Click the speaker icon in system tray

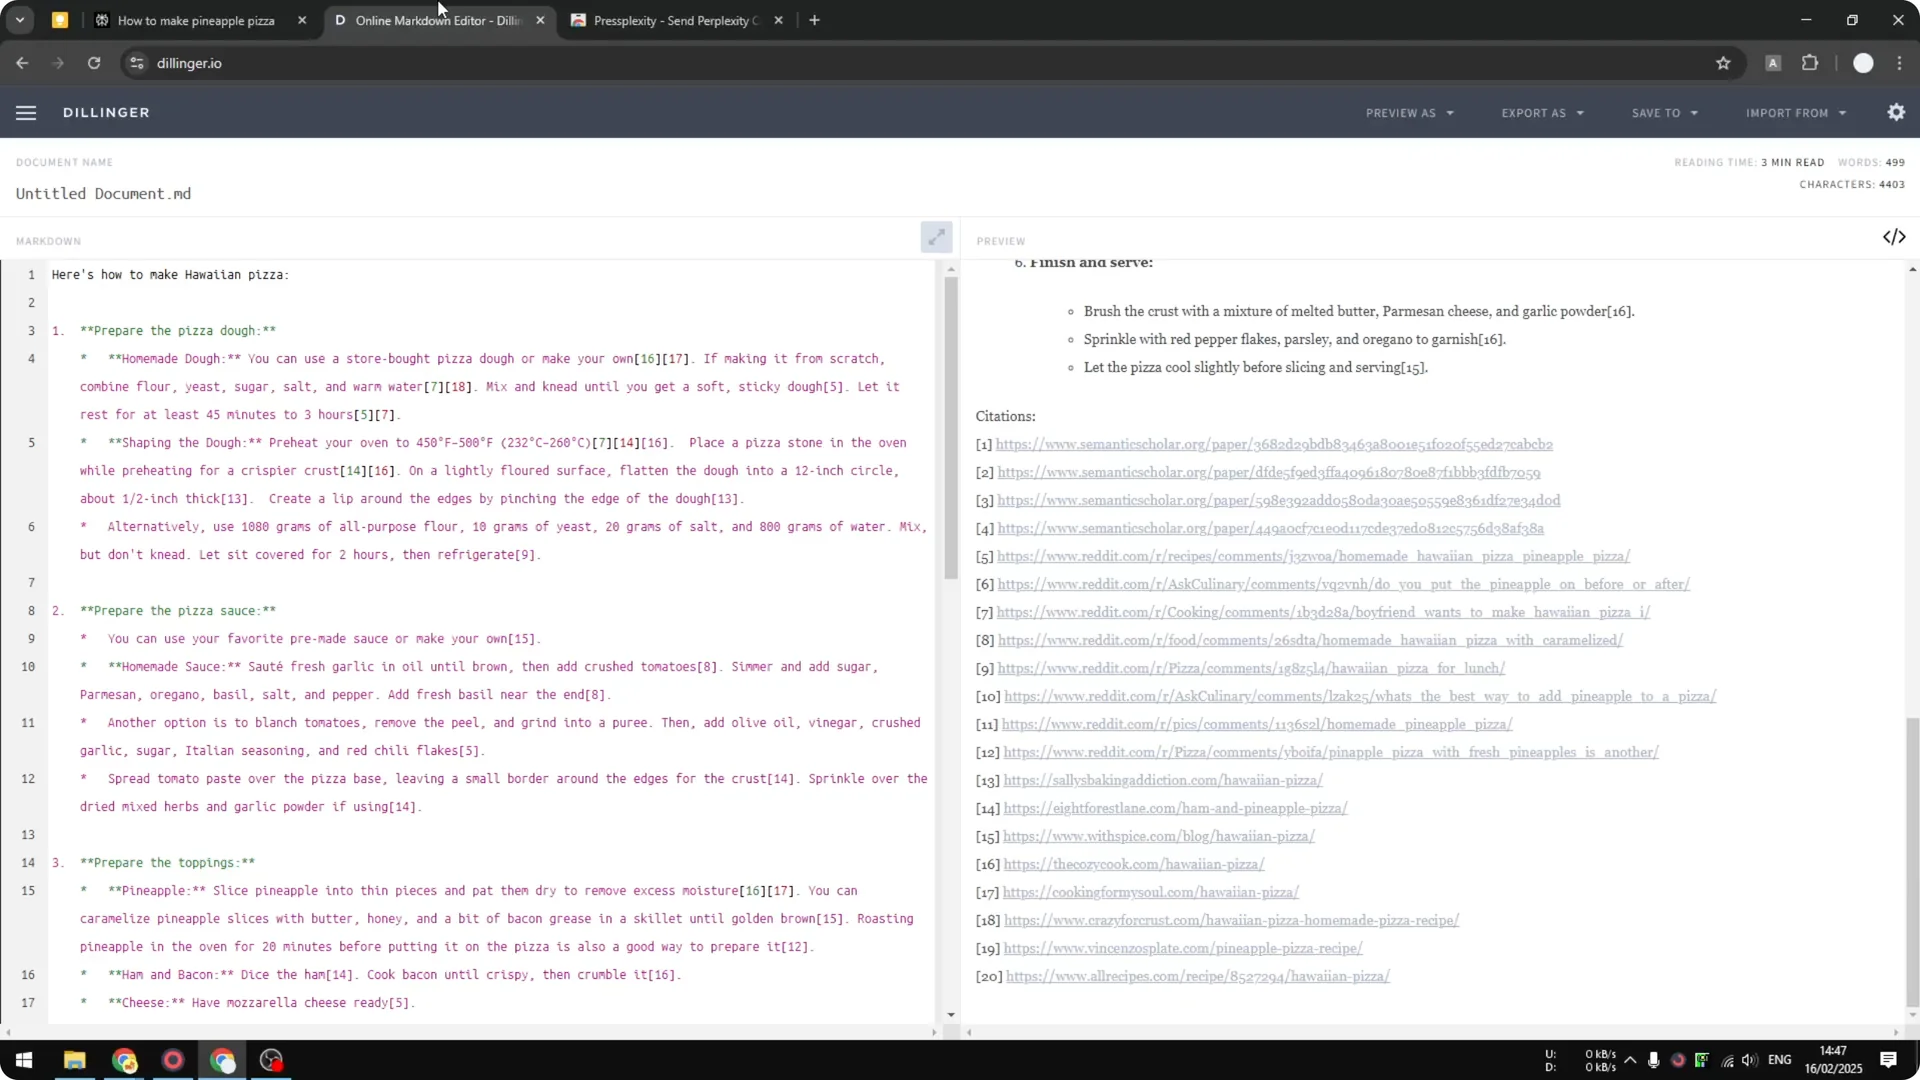[1749, 1060]
